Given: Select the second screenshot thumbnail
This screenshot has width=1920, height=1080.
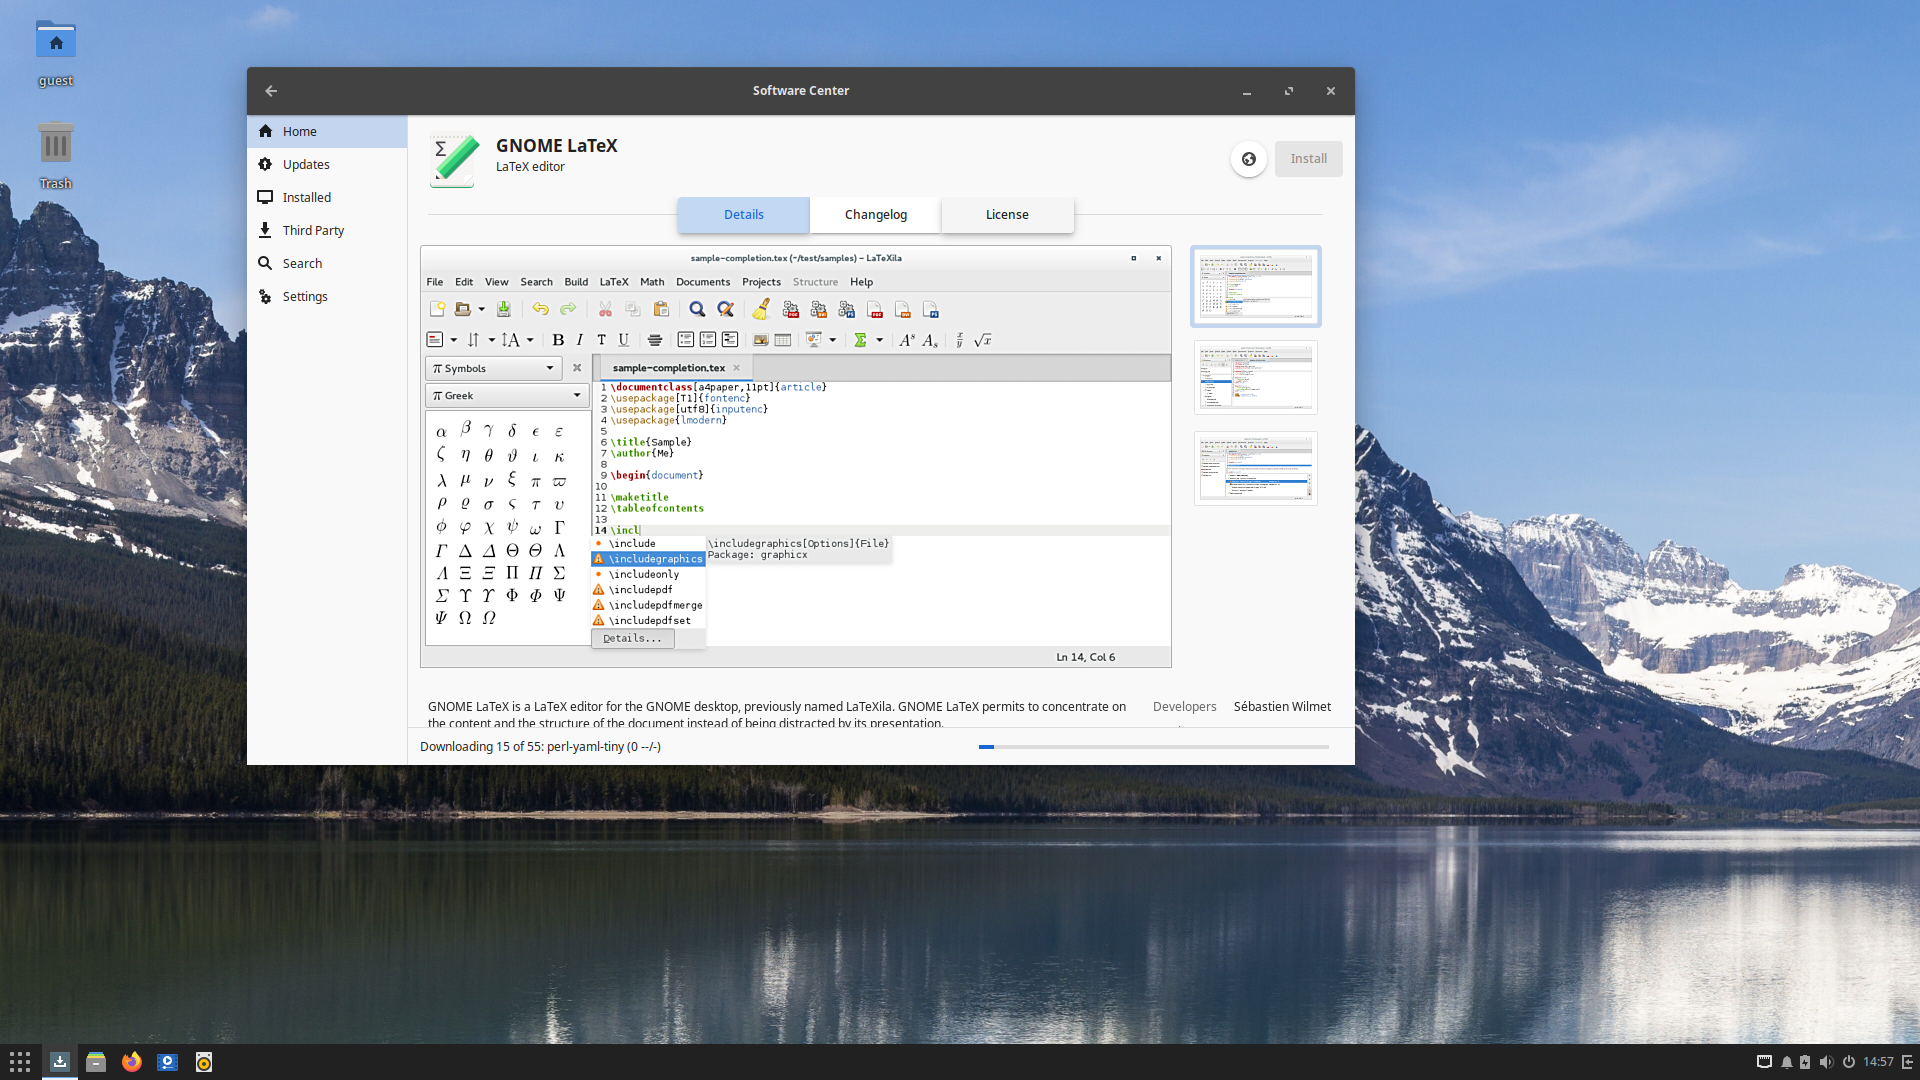Looking at the screenshot, I should (x=1256, y=378).
